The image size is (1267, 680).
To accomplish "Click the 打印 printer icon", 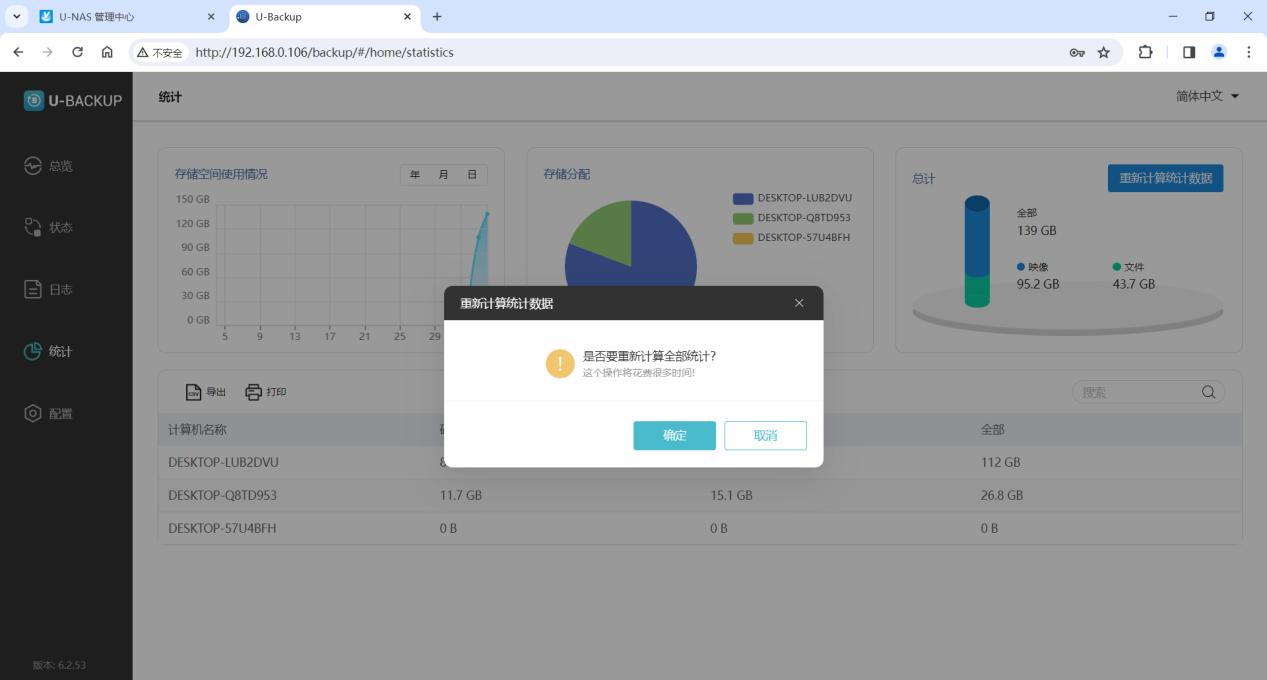I will point(254,392).
